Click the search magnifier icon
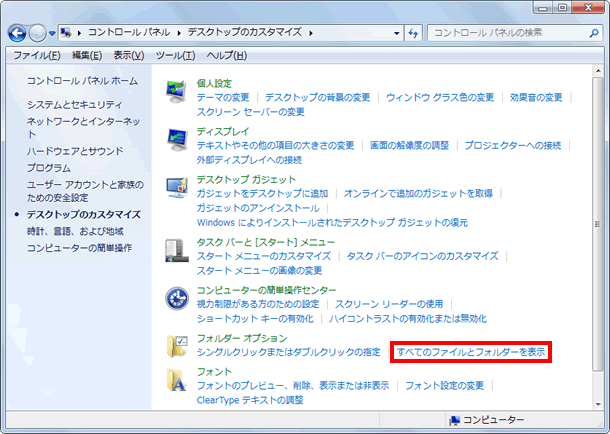610x434 pixels. pyautogui.click(x=594, y=33)
